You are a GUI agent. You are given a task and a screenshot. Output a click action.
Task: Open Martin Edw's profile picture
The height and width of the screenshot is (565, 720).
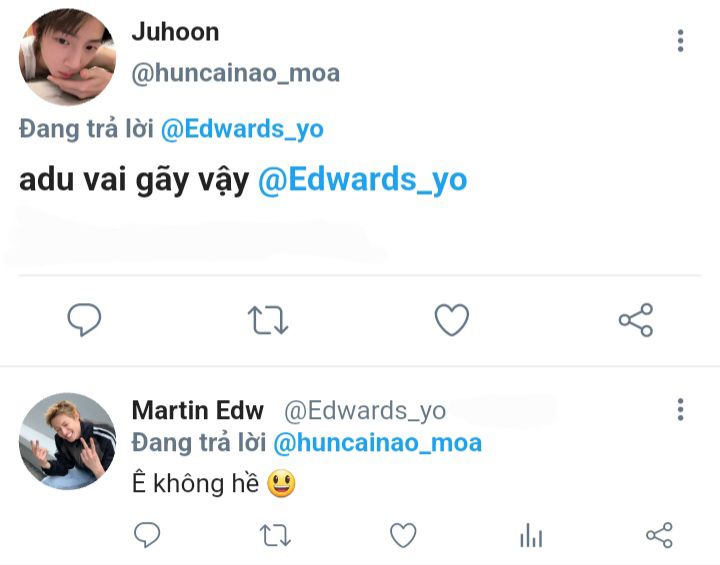(x=67, y=441)
